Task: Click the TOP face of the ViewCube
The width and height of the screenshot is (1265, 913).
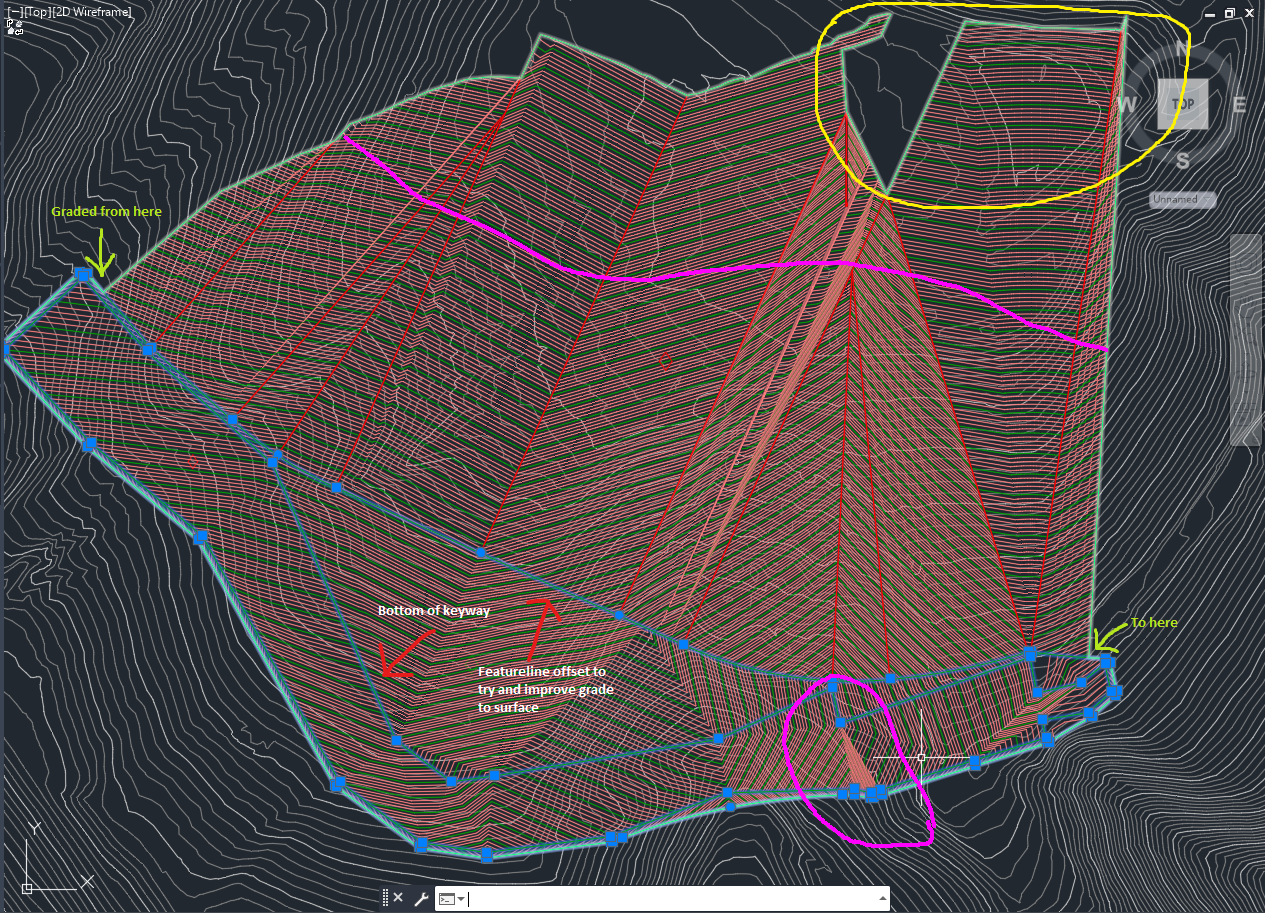Action: 1183,104
